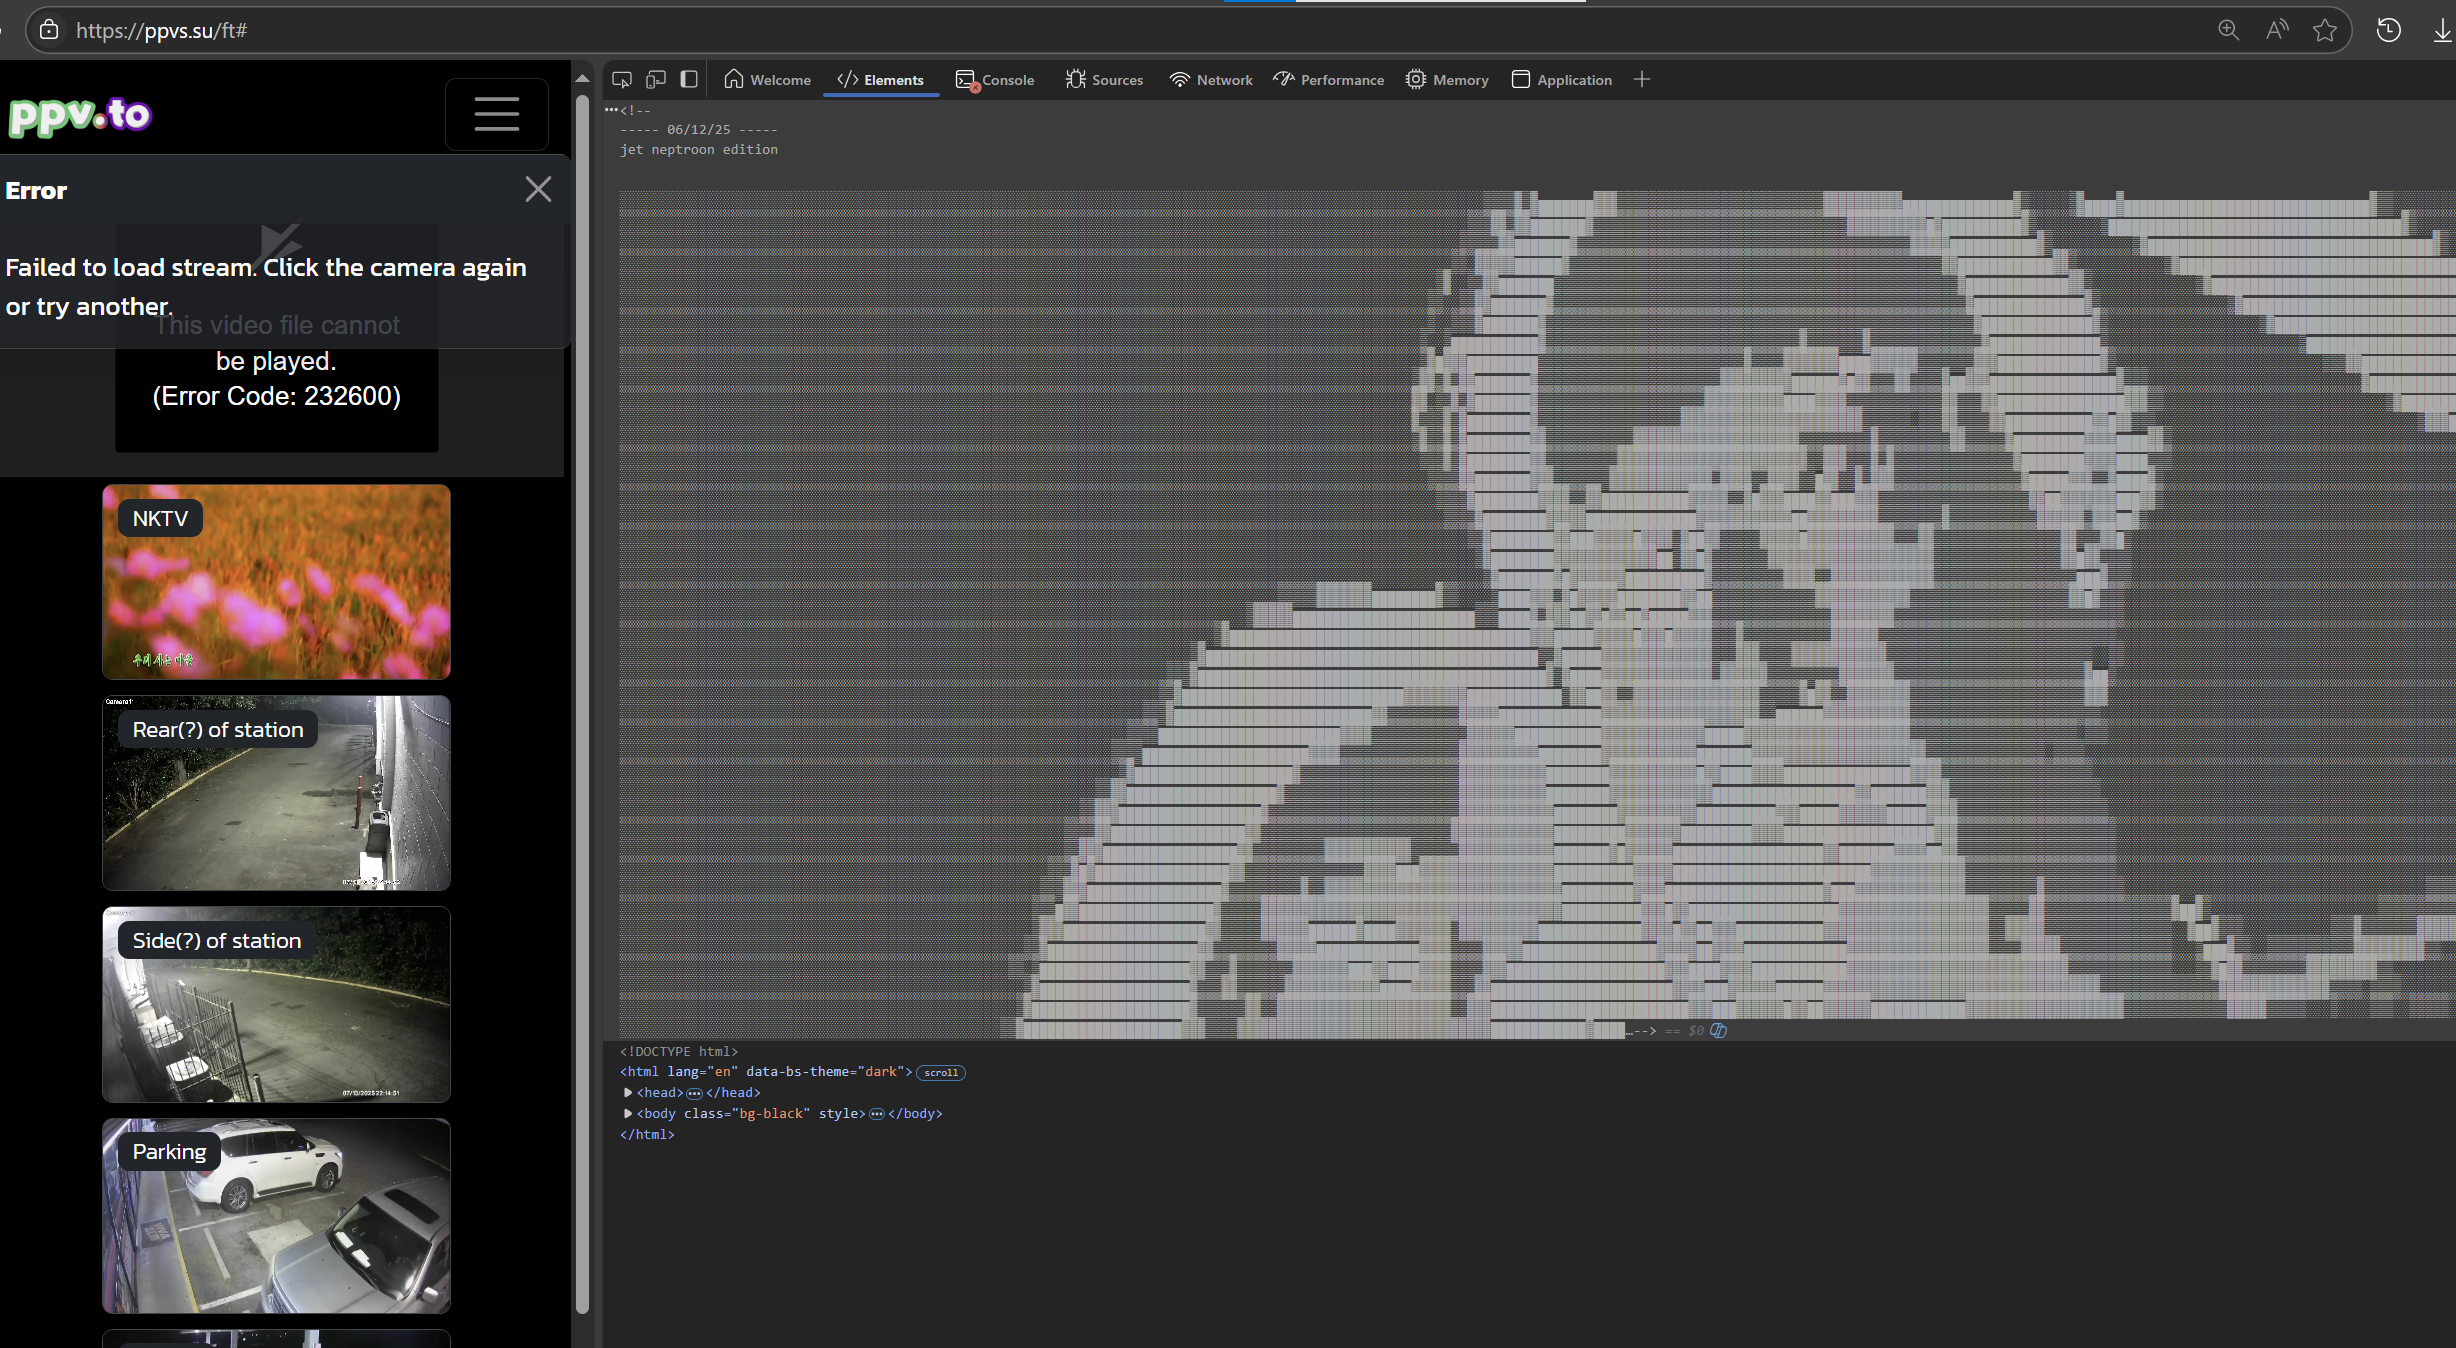Expand the ellipsis inside the body tag
Image resolution: width=2456 pixels, height=1348 pixels.
[x=877, y=1114]
